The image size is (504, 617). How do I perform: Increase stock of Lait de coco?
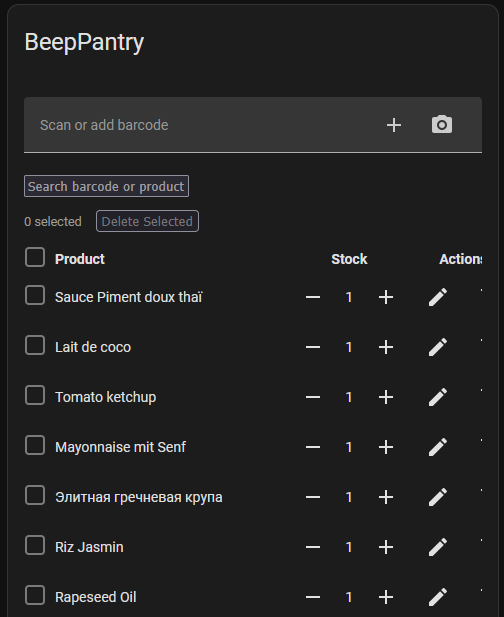tap(386, 347)
